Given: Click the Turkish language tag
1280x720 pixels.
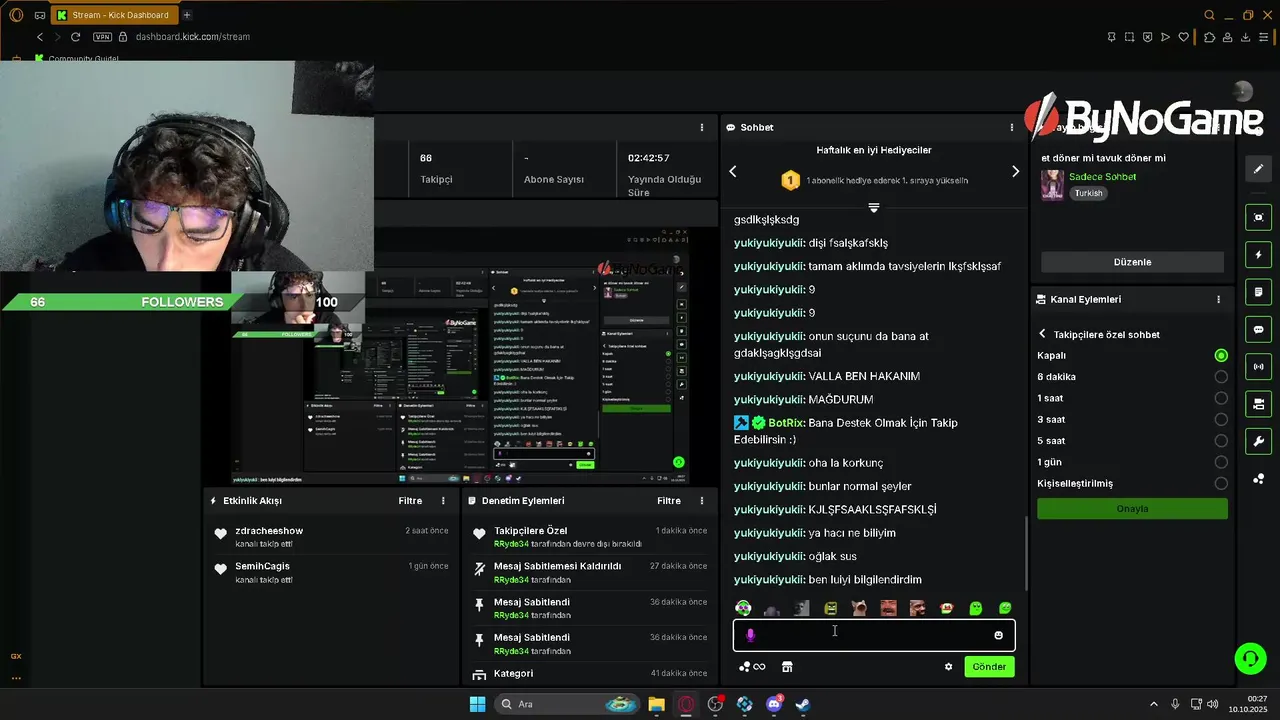Looking at the screenshot, I should pos(1088,193).
